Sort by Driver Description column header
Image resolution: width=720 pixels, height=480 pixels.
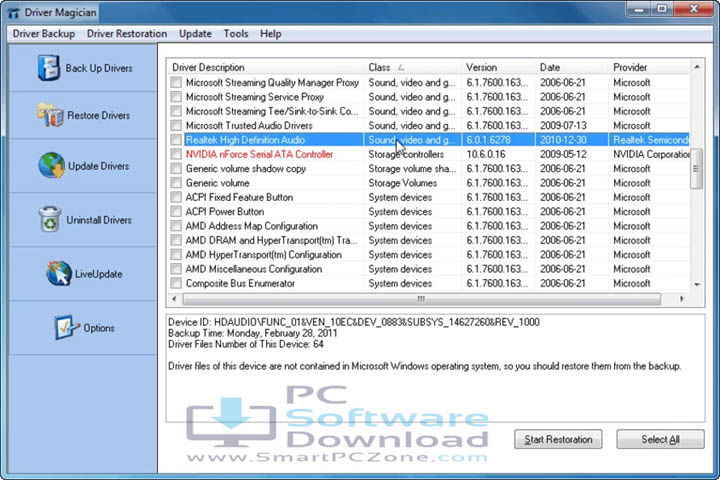tap(265, 68)
